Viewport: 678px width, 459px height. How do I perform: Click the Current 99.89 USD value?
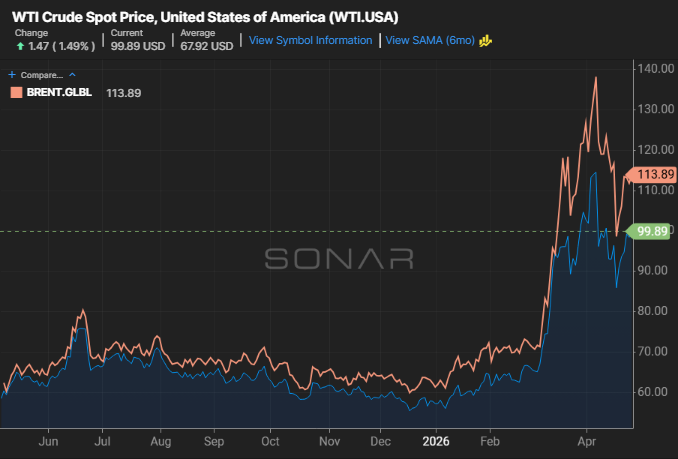point(138,46)
